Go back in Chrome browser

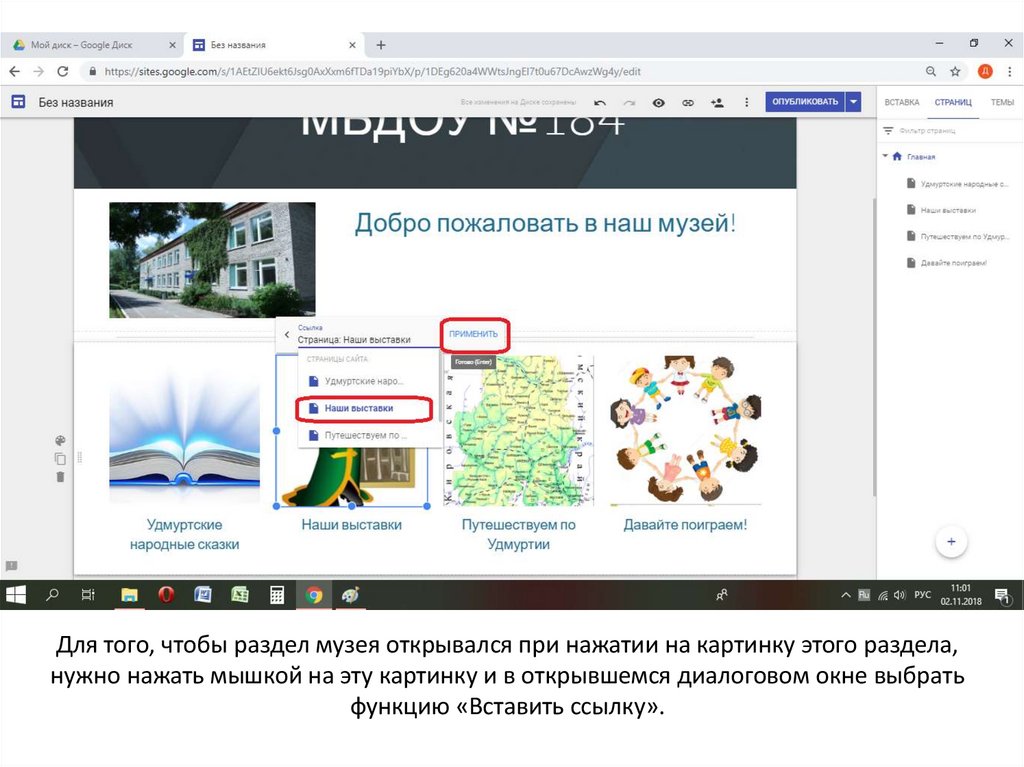(x=14, y=71)
